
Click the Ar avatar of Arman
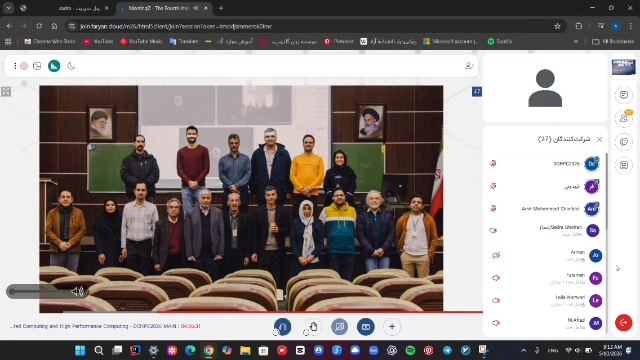click(x=596, y=256)
